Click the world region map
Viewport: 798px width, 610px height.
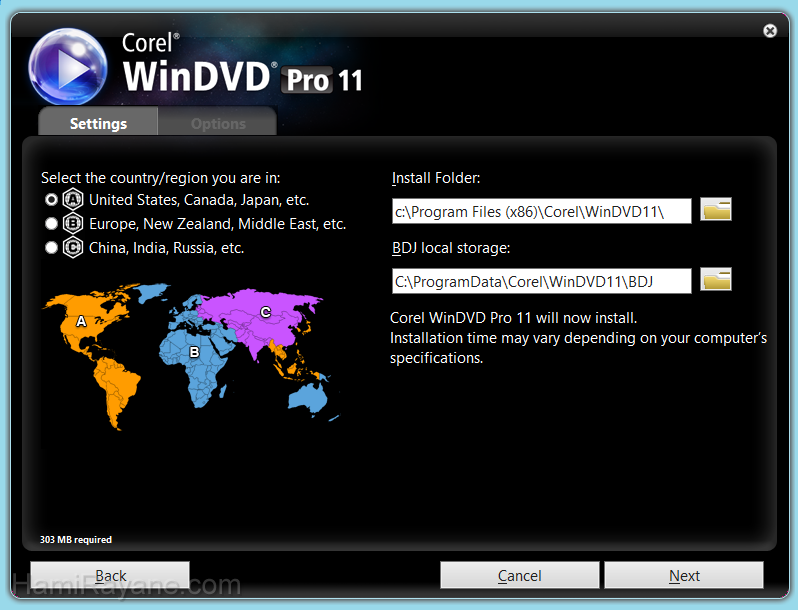coord(191,356)
